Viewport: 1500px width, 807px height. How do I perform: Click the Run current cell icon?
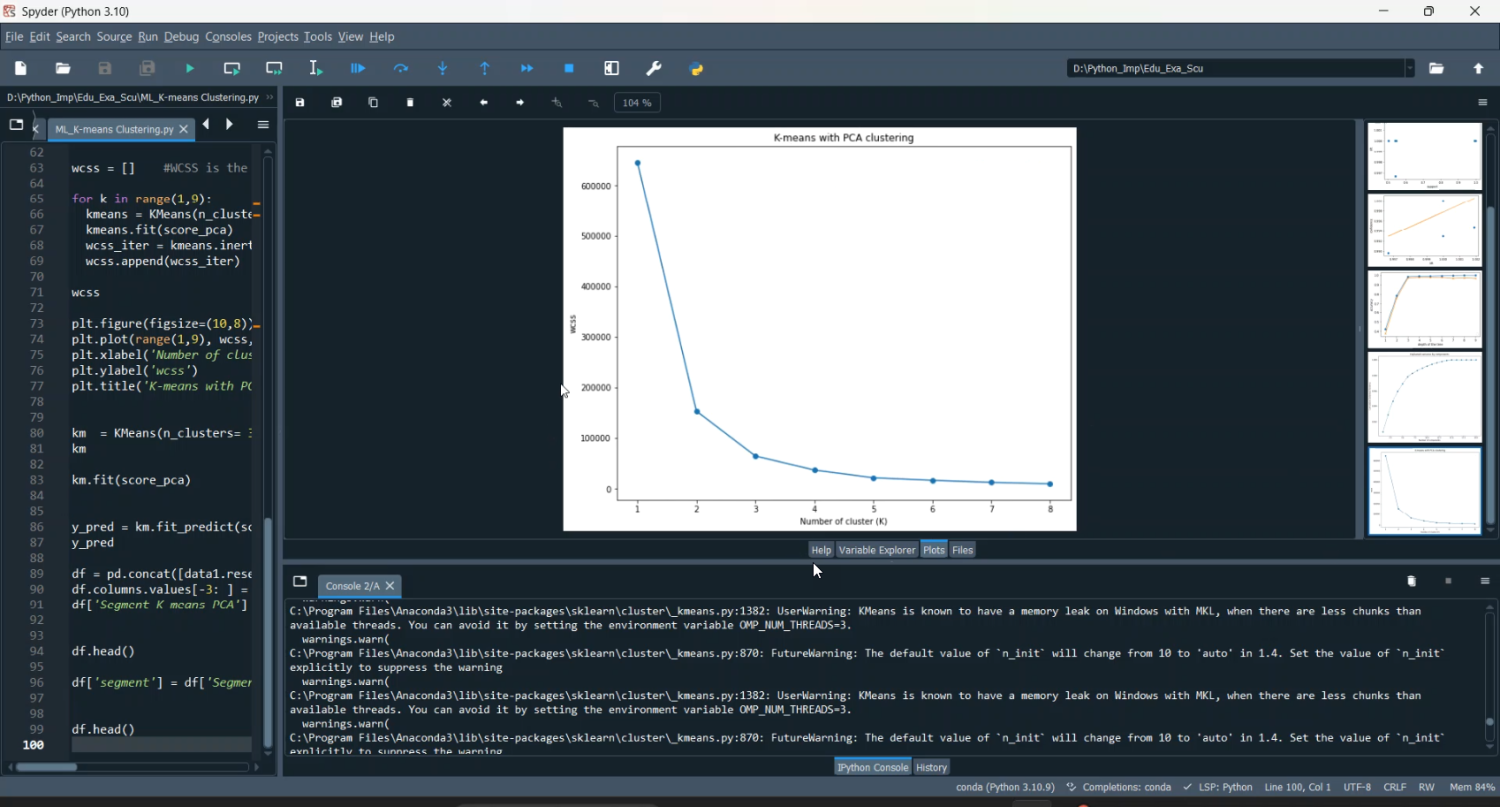[232, 69]
